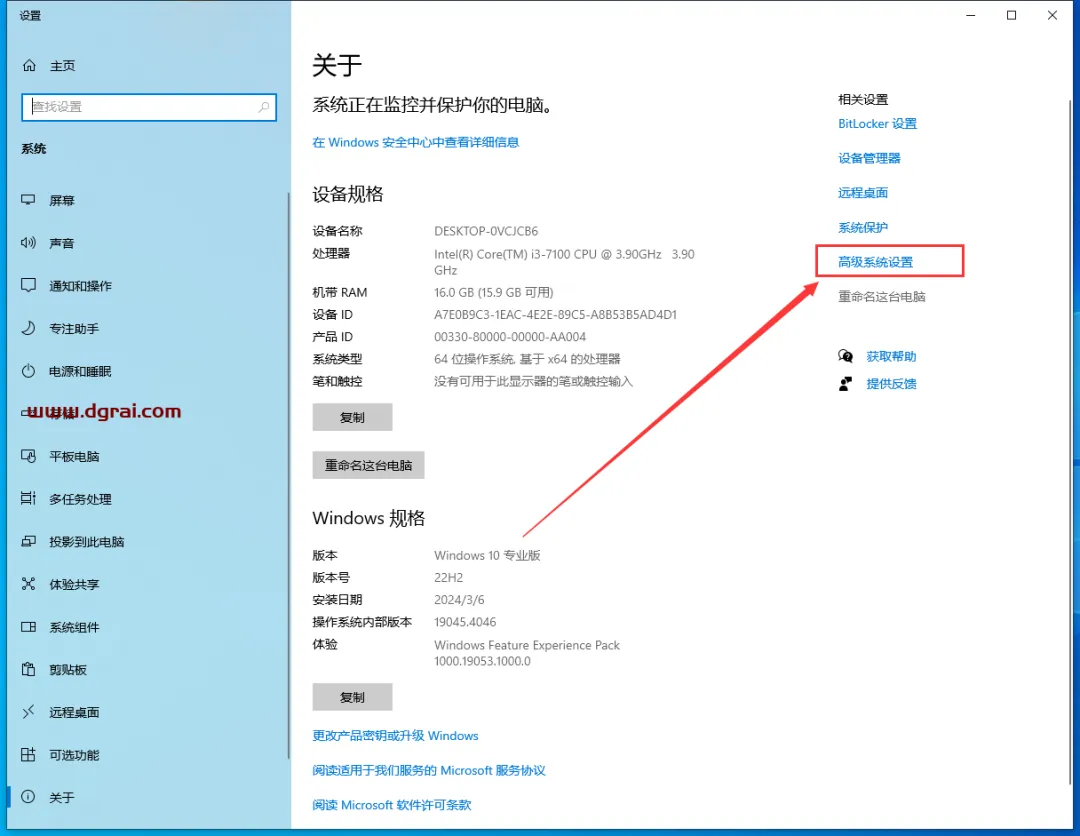Click greyed 重命名这台电脑 link in related settings
The image size is (1080, 836).
point(882,297)
